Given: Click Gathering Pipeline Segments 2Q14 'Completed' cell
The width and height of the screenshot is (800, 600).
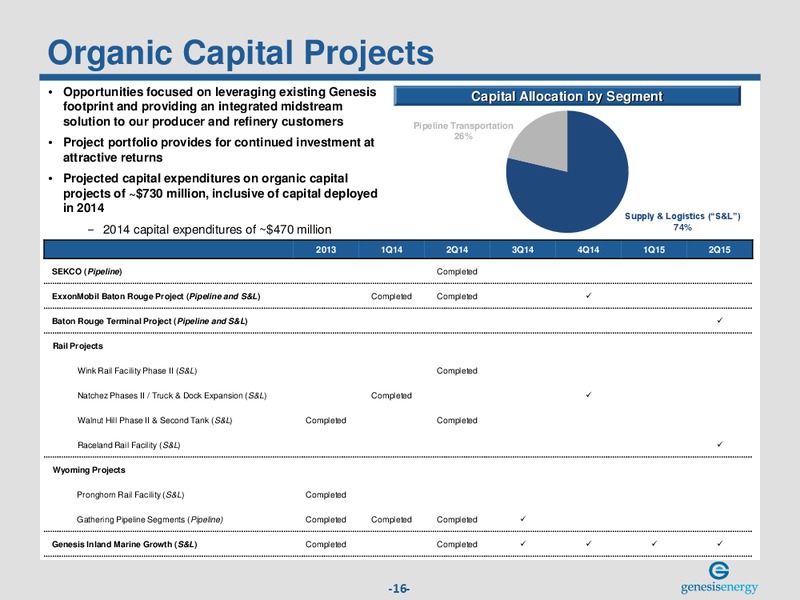Looking at the screenshot, I should 457,519.
